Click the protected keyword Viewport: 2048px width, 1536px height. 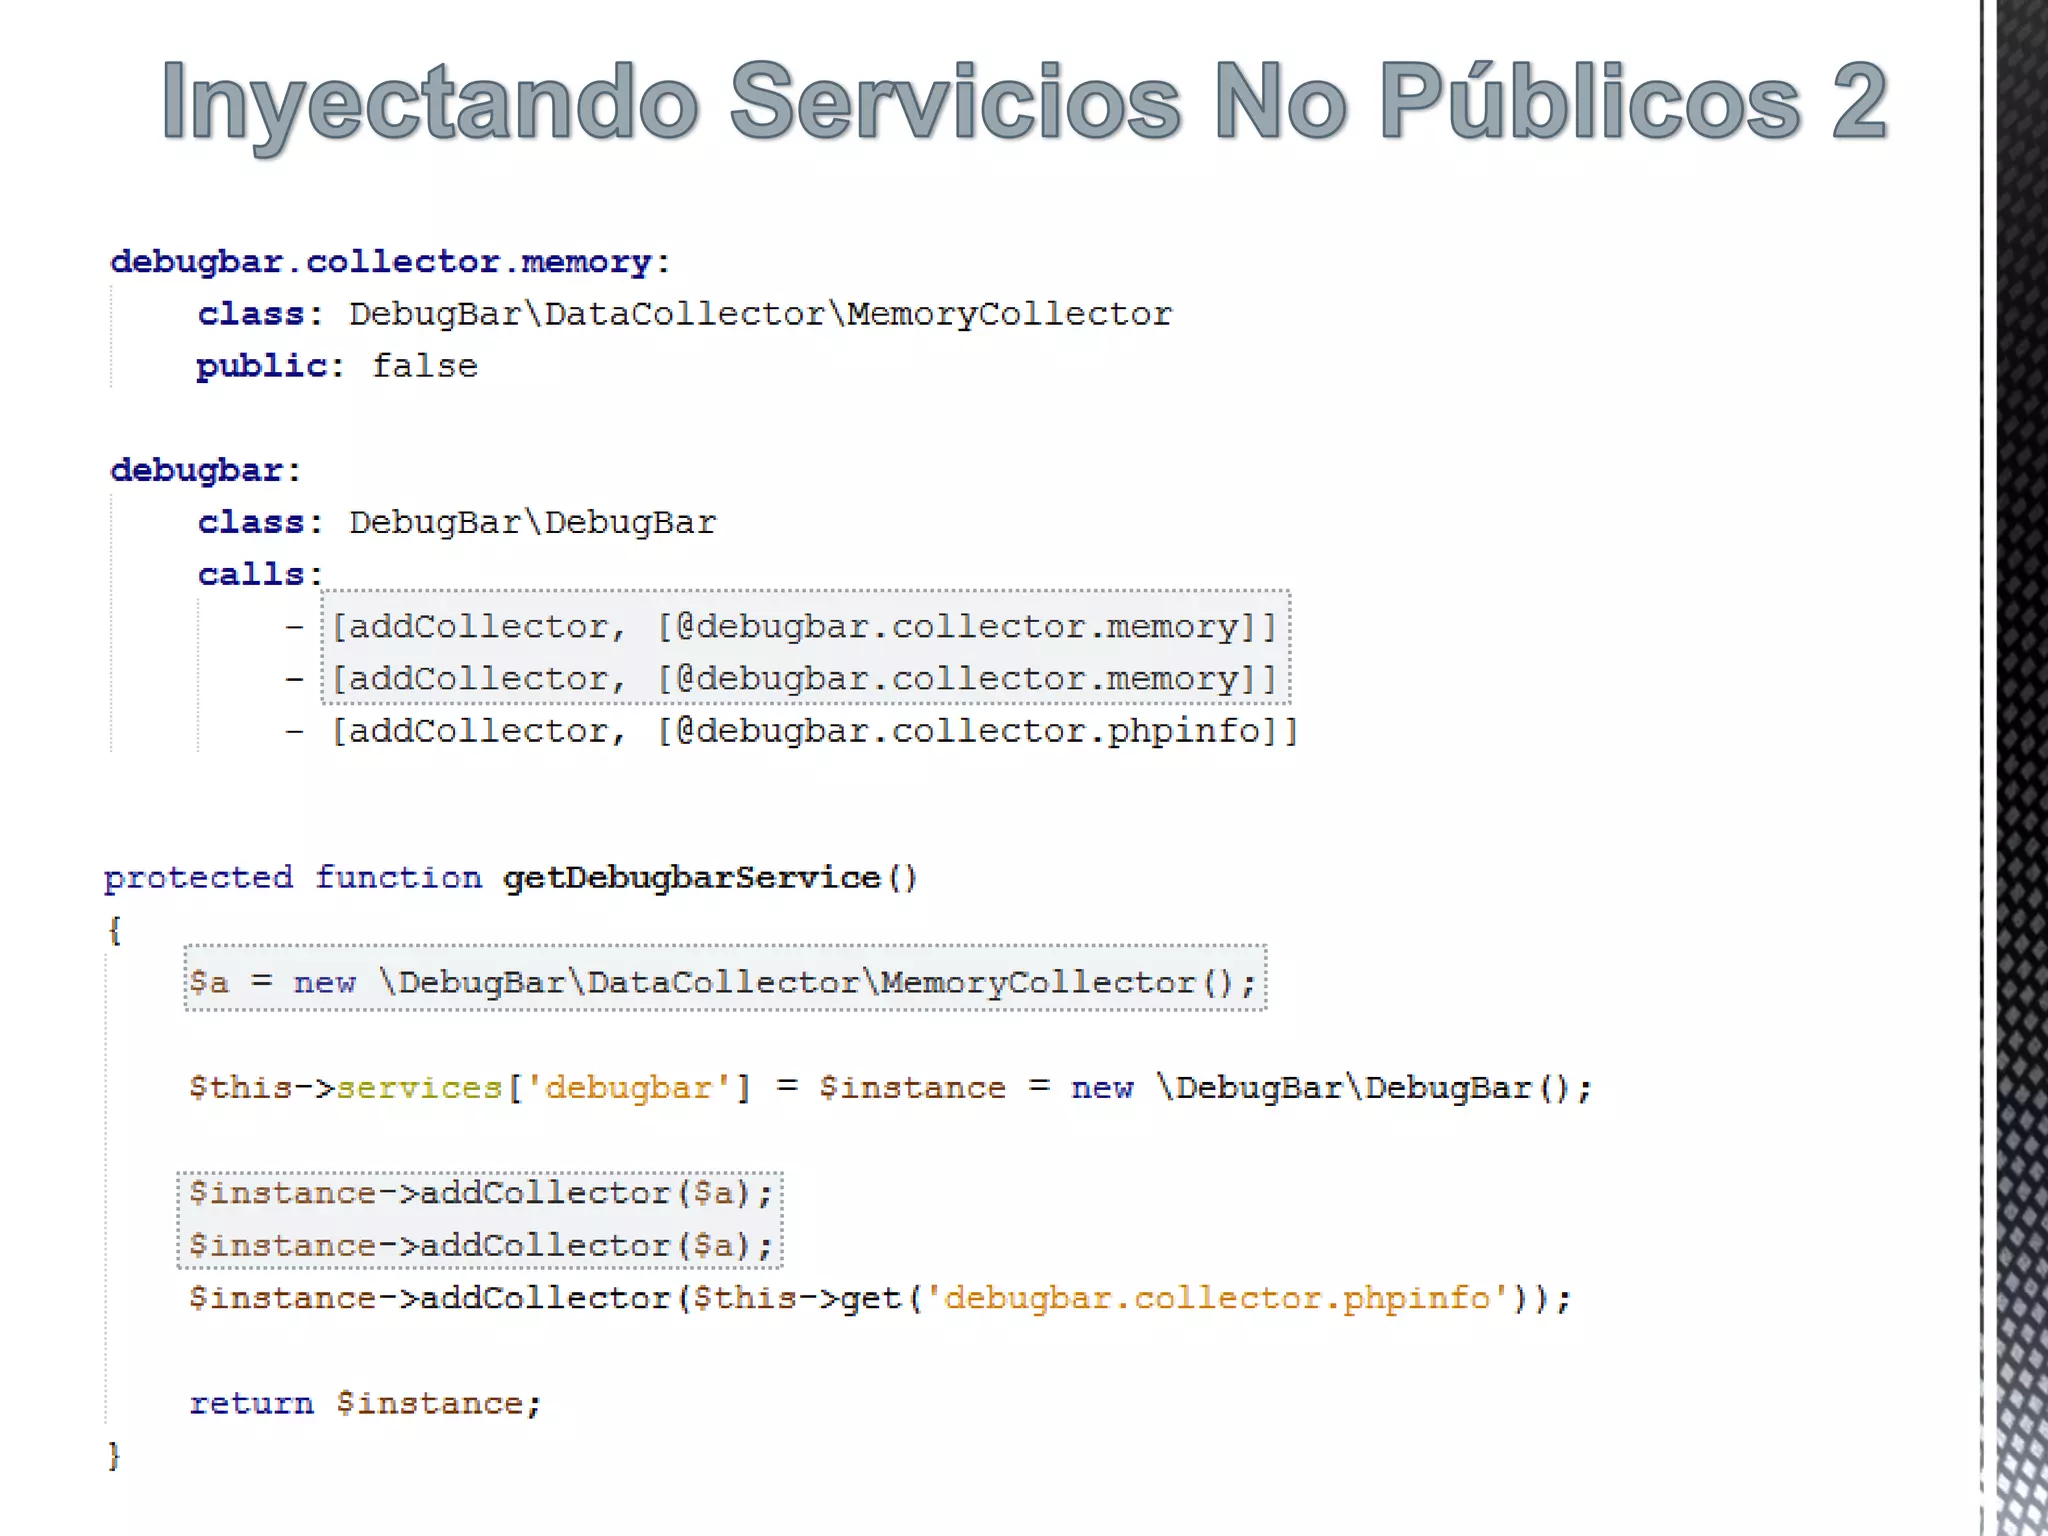click(198, 878)
